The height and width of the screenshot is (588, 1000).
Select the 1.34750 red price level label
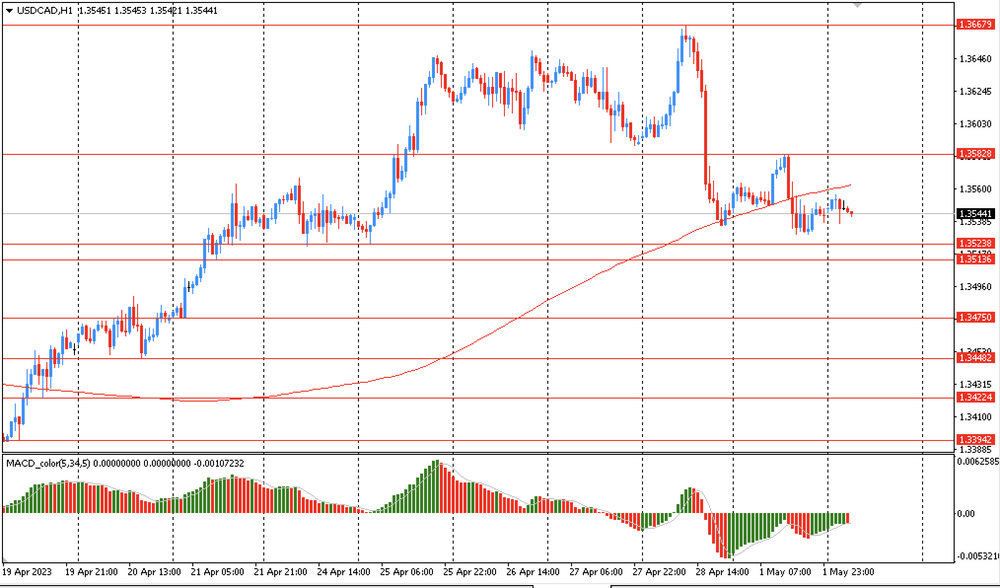pos(975,318)
